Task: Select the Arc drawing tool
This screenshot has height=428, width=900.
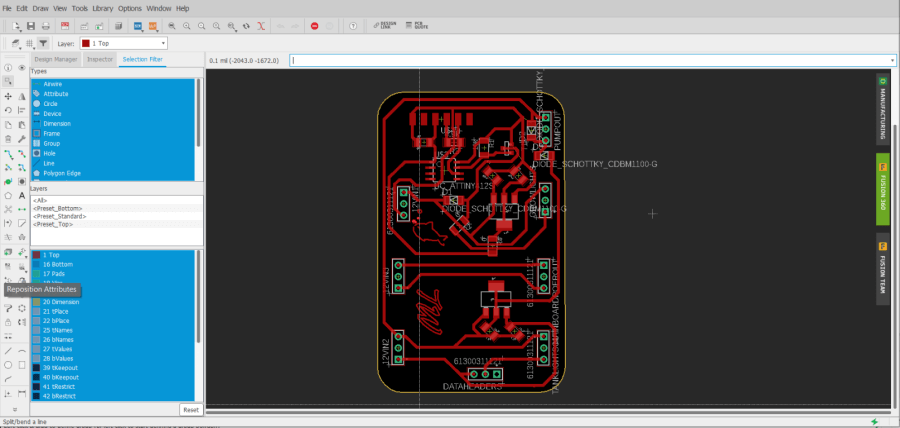Action: pos(22,351)
